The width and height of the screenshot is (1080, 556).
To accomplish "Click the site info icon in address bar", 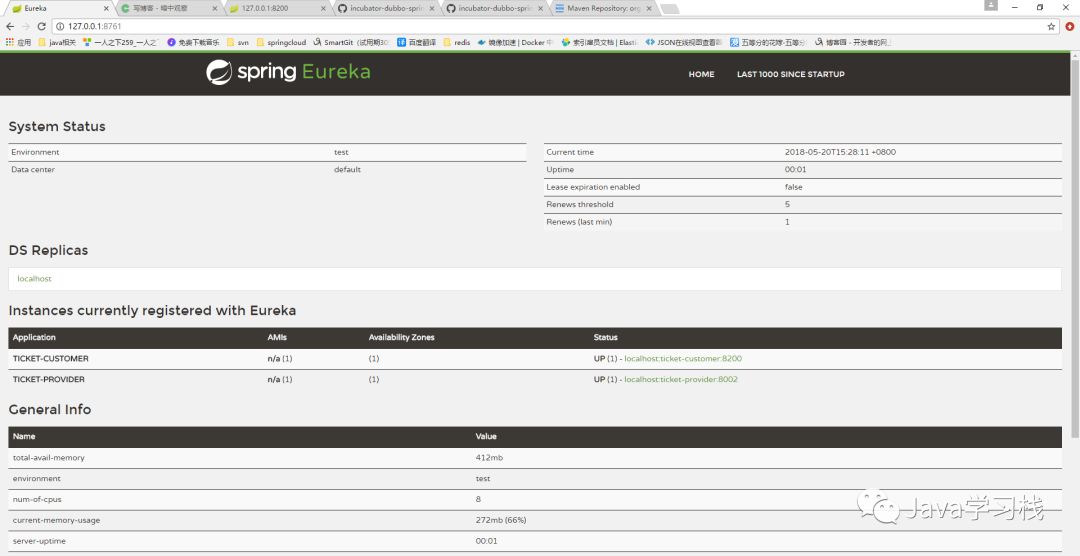I will tap(59, 26).
